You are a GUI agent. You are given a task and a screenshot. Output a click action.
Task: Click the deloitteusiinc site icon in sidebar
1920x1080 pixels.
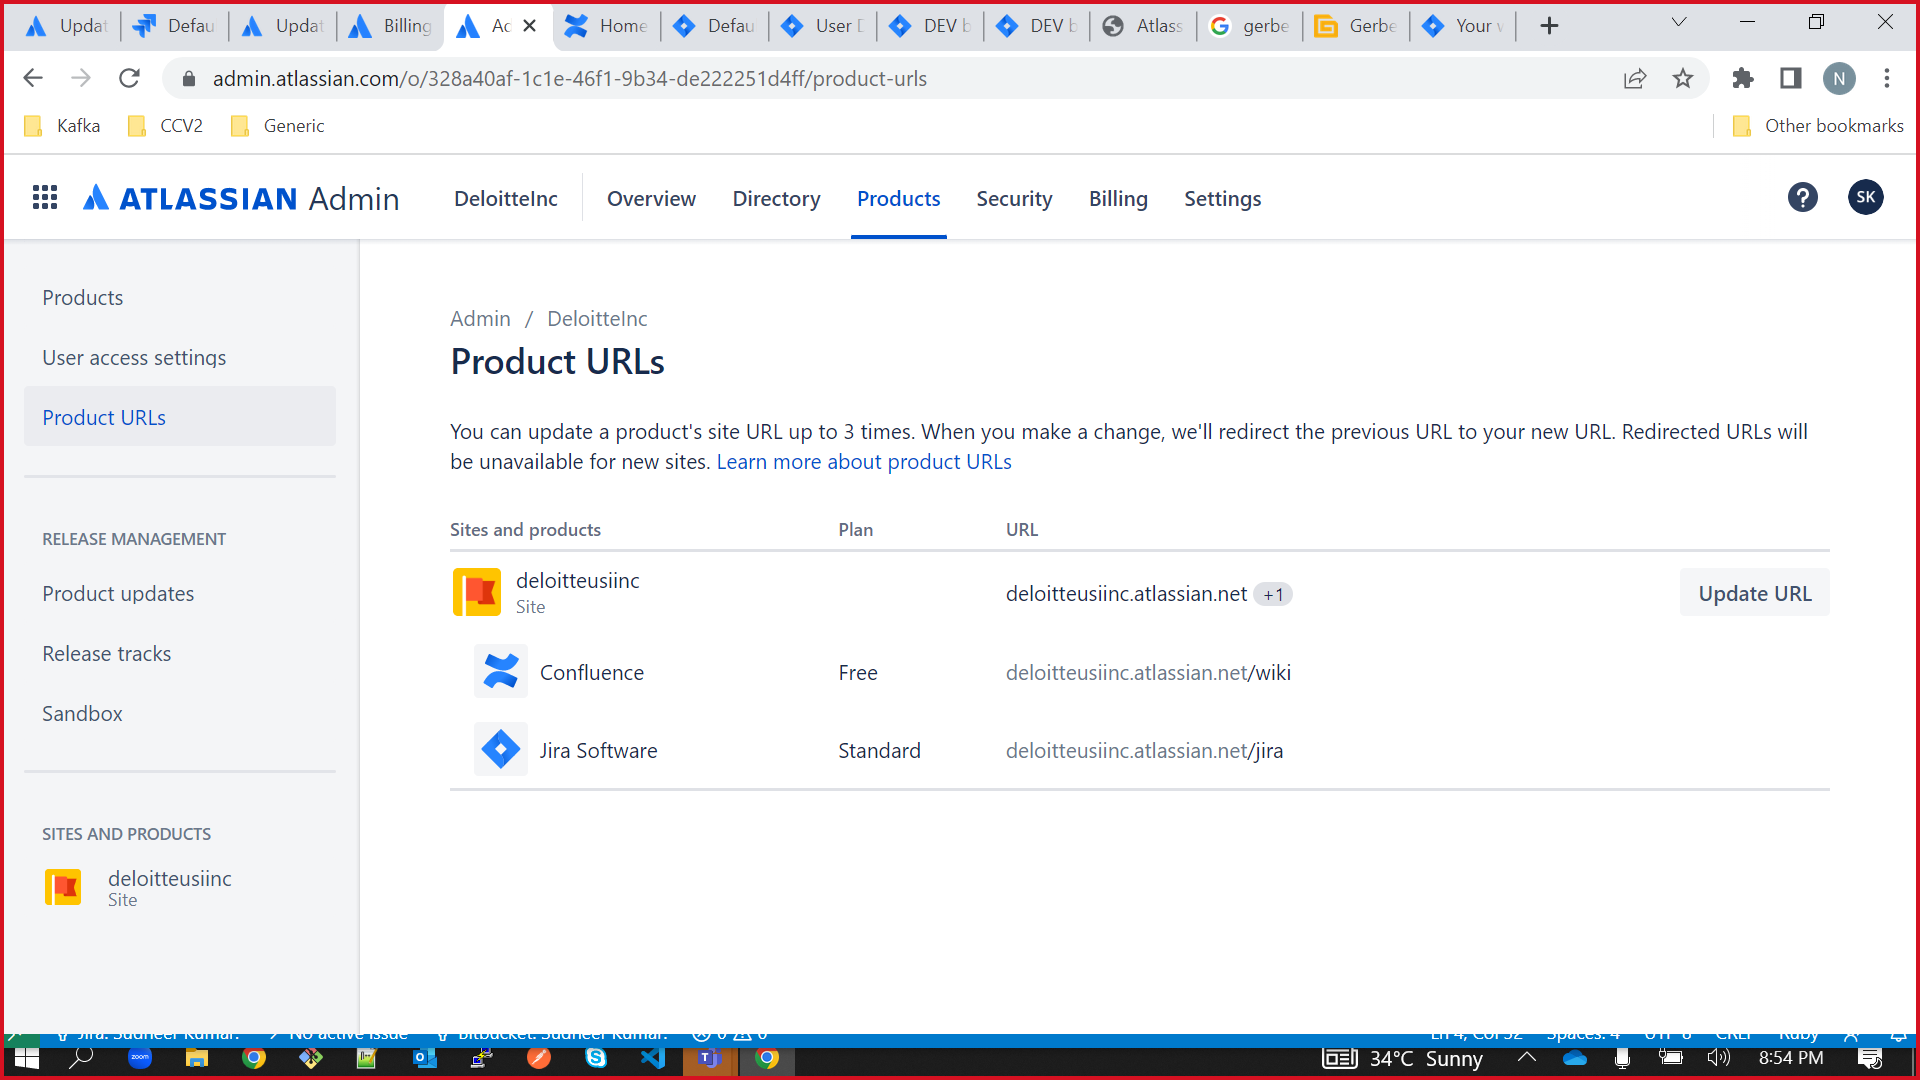click(x=63, y=887)
